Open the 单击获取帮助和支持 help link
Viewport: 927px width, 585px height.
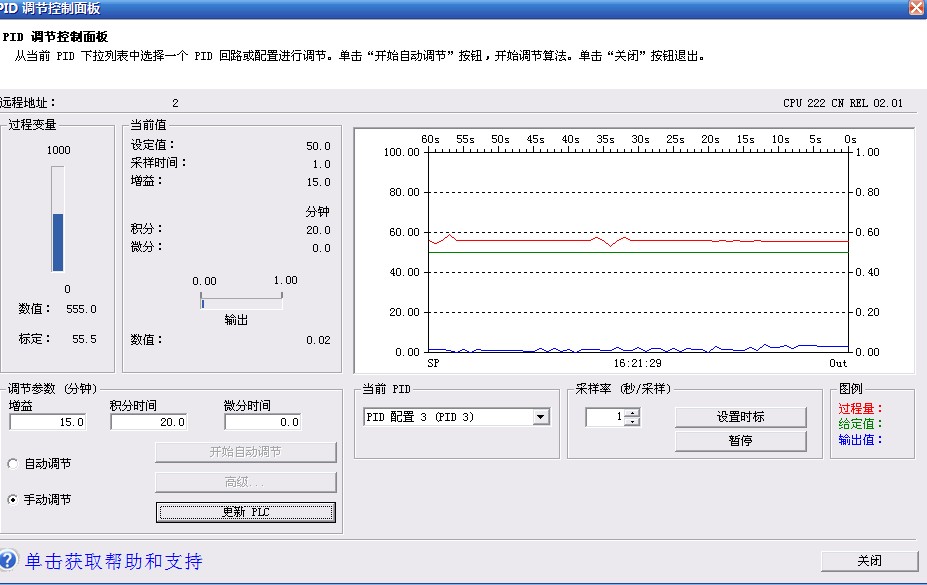click(113, 561)
